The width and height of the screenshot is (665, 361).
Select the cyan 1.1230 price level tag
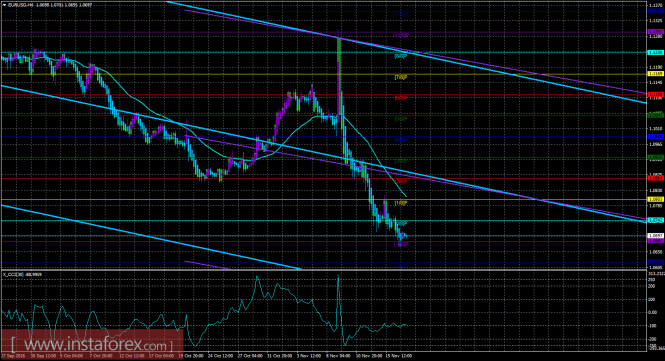(655, 52)
